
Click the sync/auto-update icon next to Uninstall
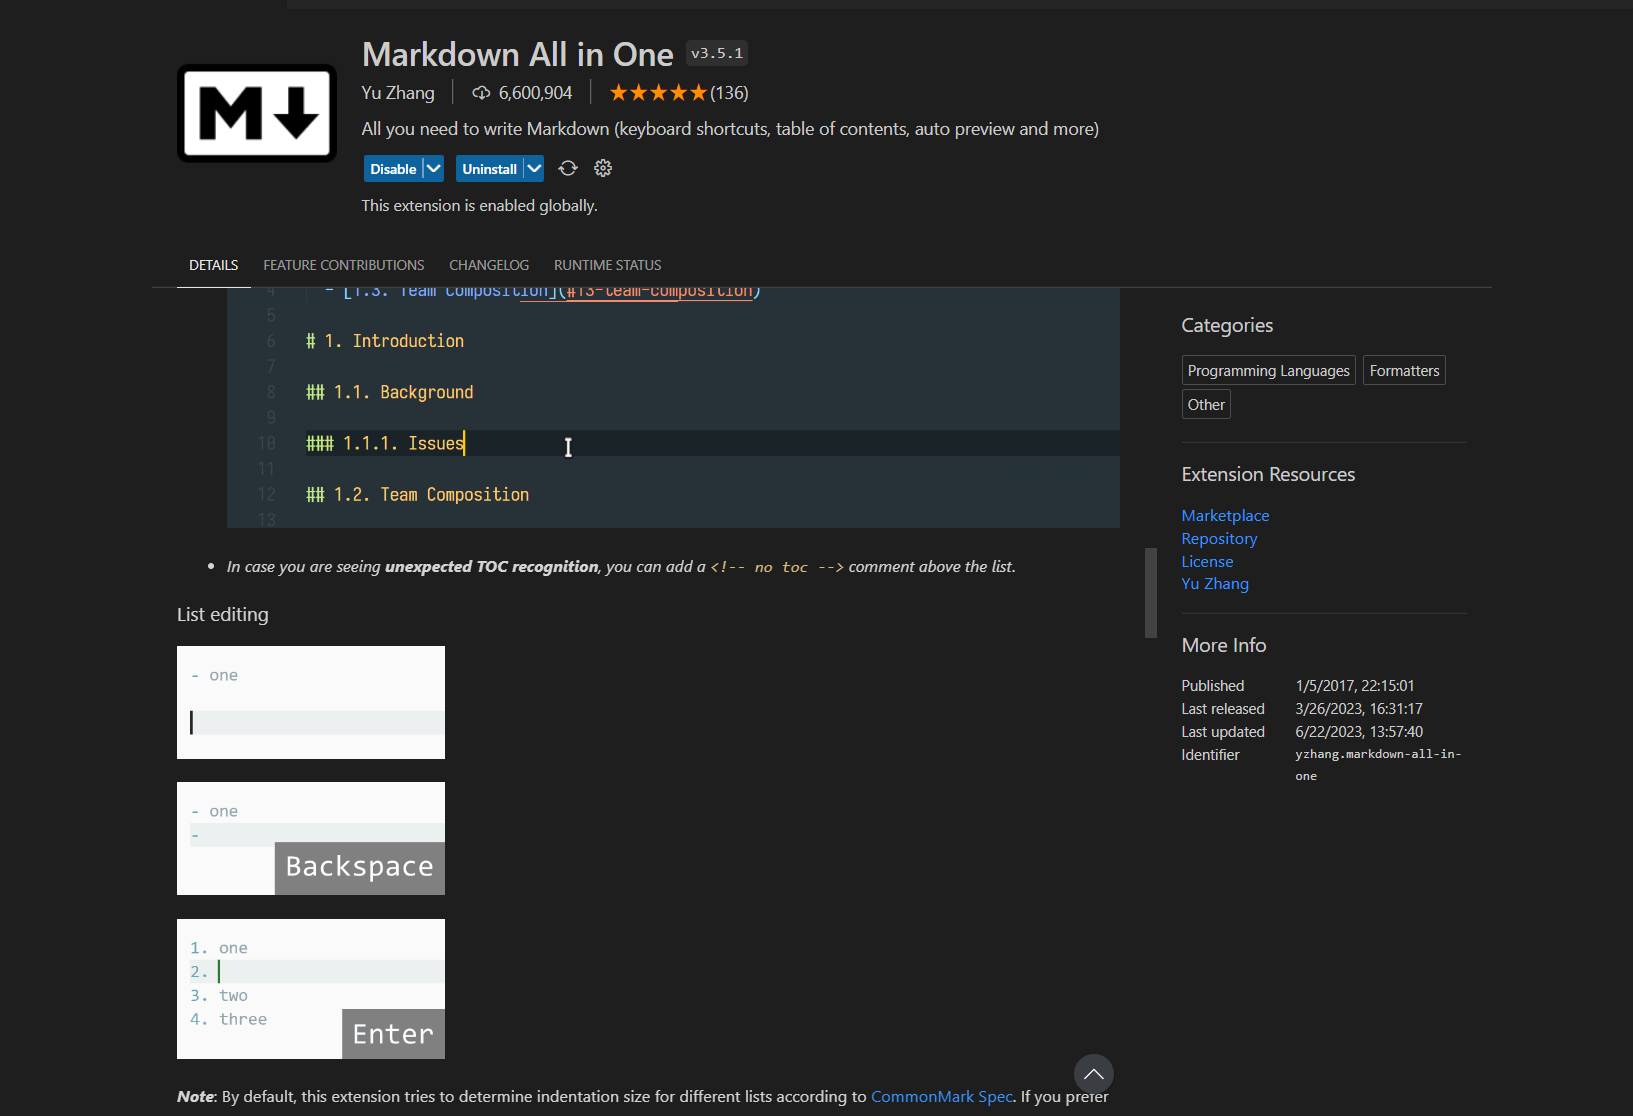[x=568, y=168]
